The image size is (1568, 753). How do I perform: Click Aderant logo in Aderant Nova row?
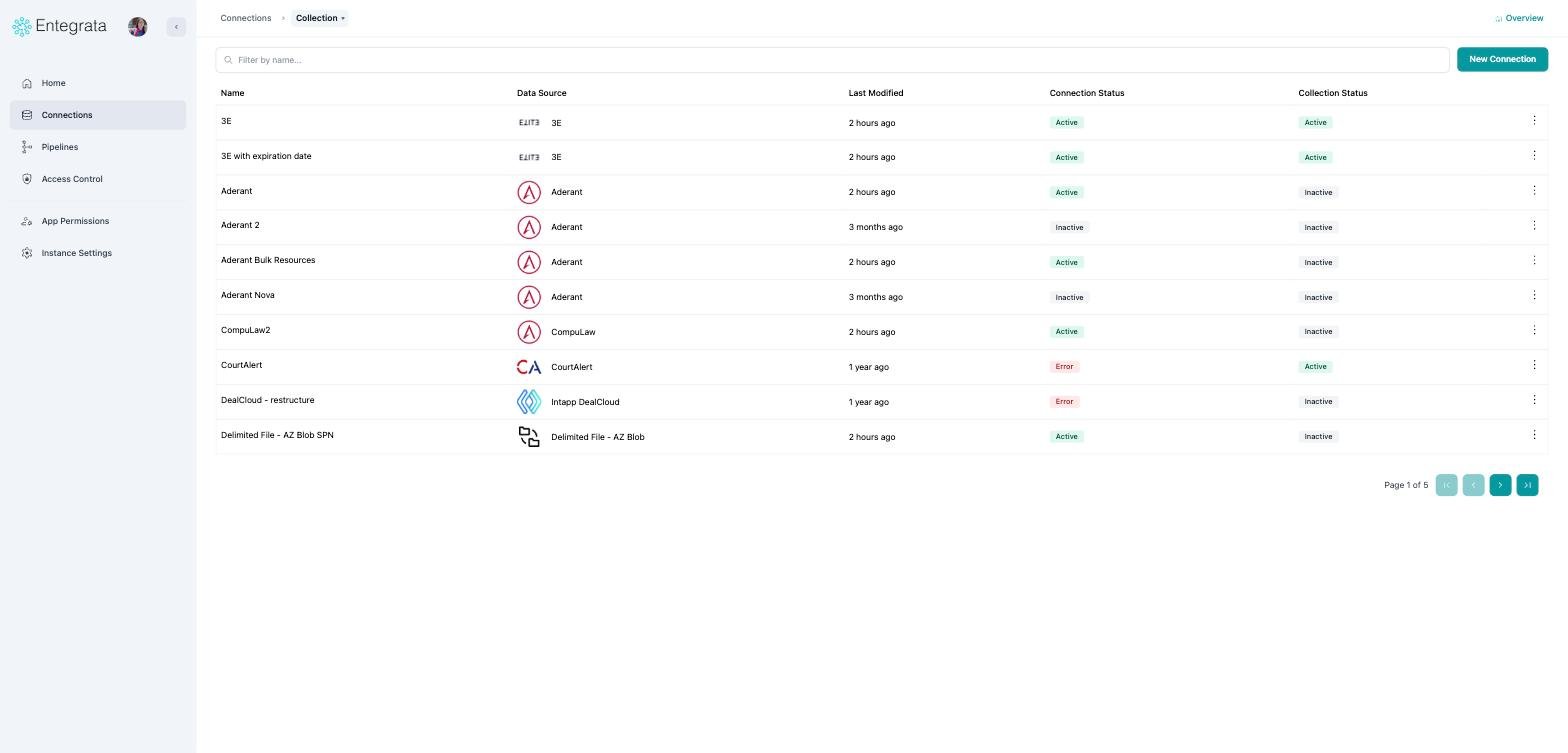[x=529, y=297]
